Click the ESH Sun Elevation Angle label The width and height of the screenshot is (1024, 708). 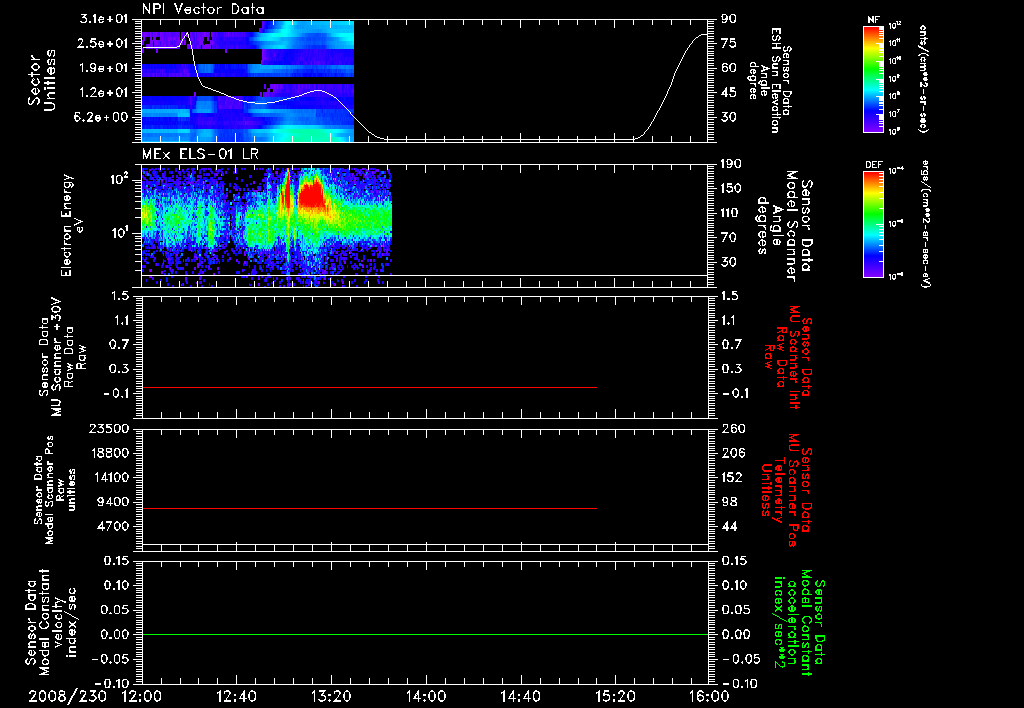coord(770,80)
